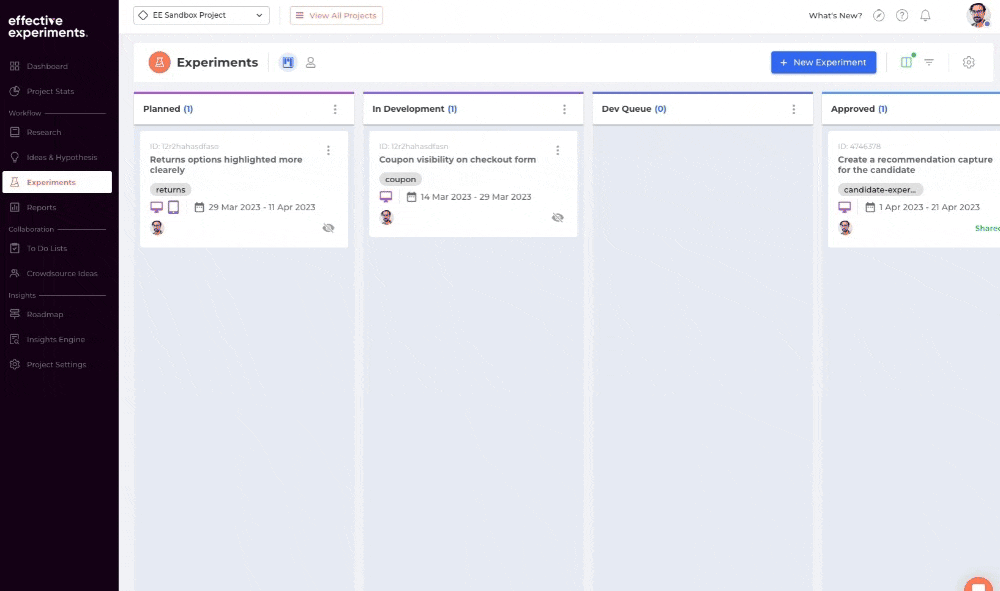Open notifications bell
Screen dimensions: 1000x591
(x=925, y=15)
